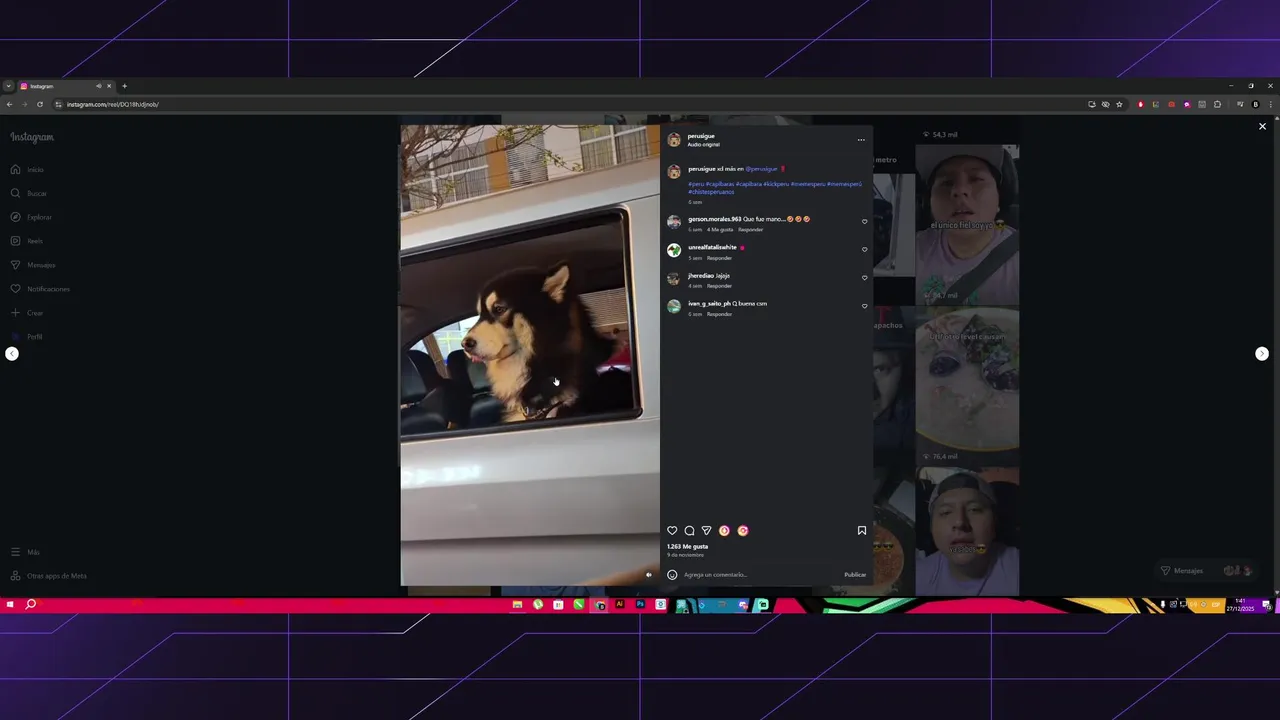
Task: Share the reel using the paper plane icon
Action: [706, 531]
